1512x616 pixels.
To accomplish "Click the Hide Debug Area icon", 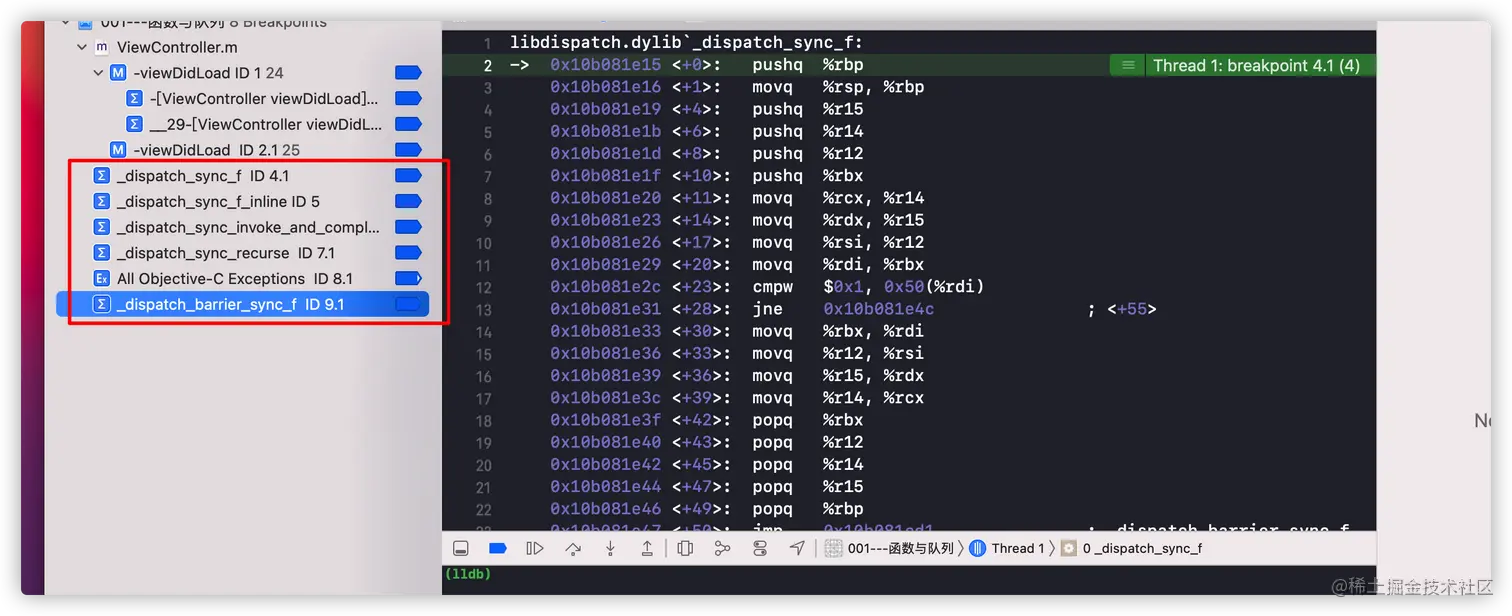I will [x=461, y=548].
